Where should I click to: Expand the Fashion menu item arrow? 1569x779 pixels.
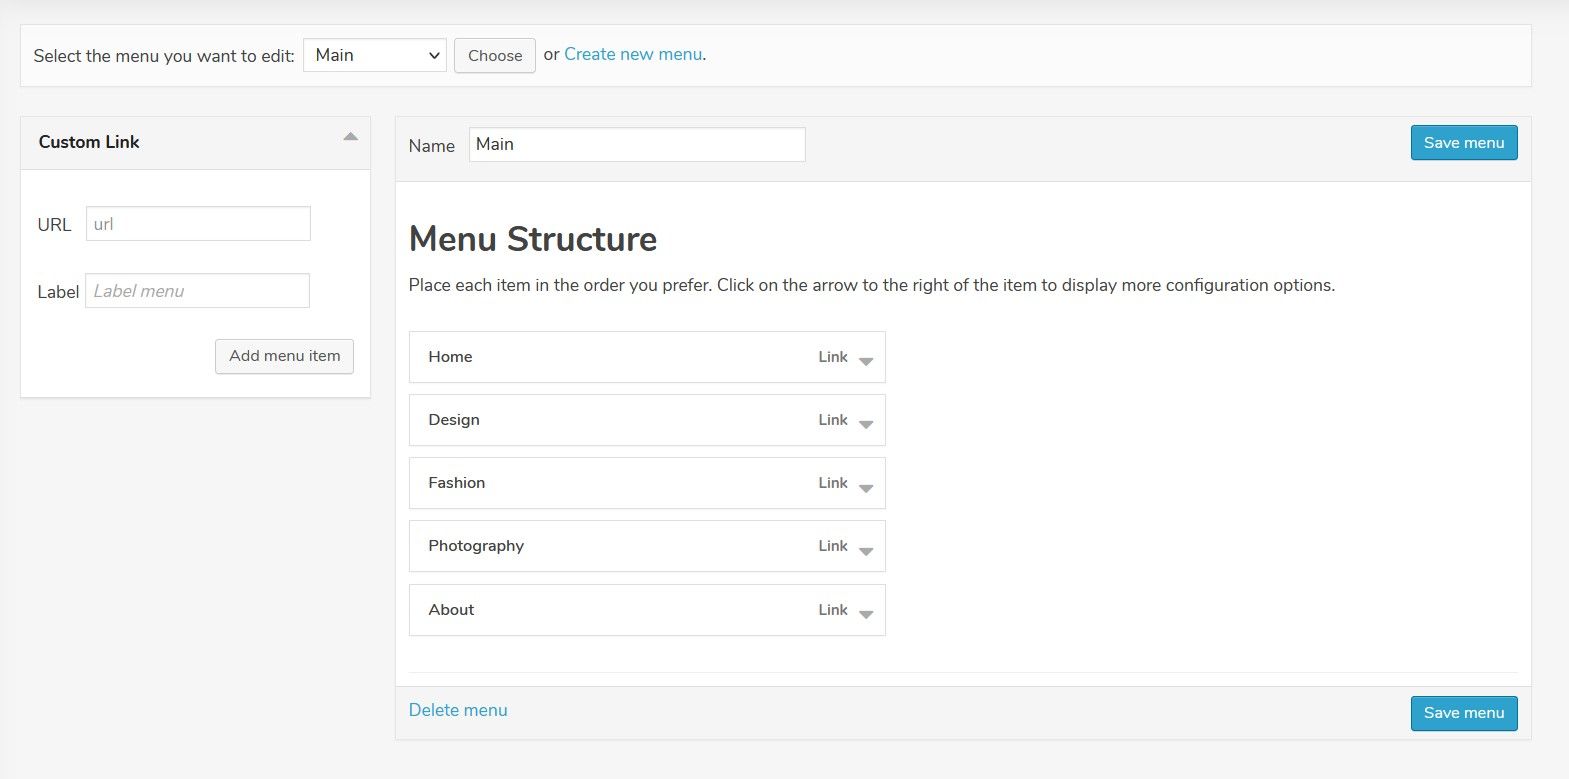866,487
